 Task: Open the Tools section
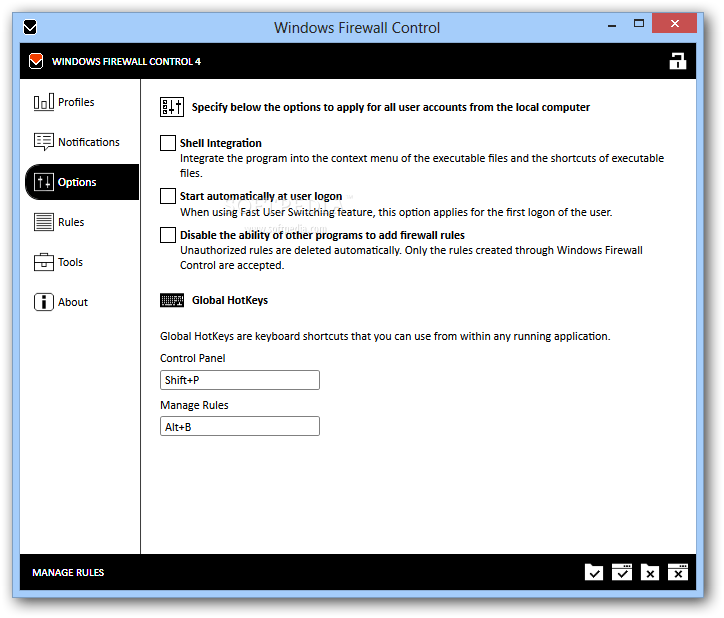click(58, 262)
